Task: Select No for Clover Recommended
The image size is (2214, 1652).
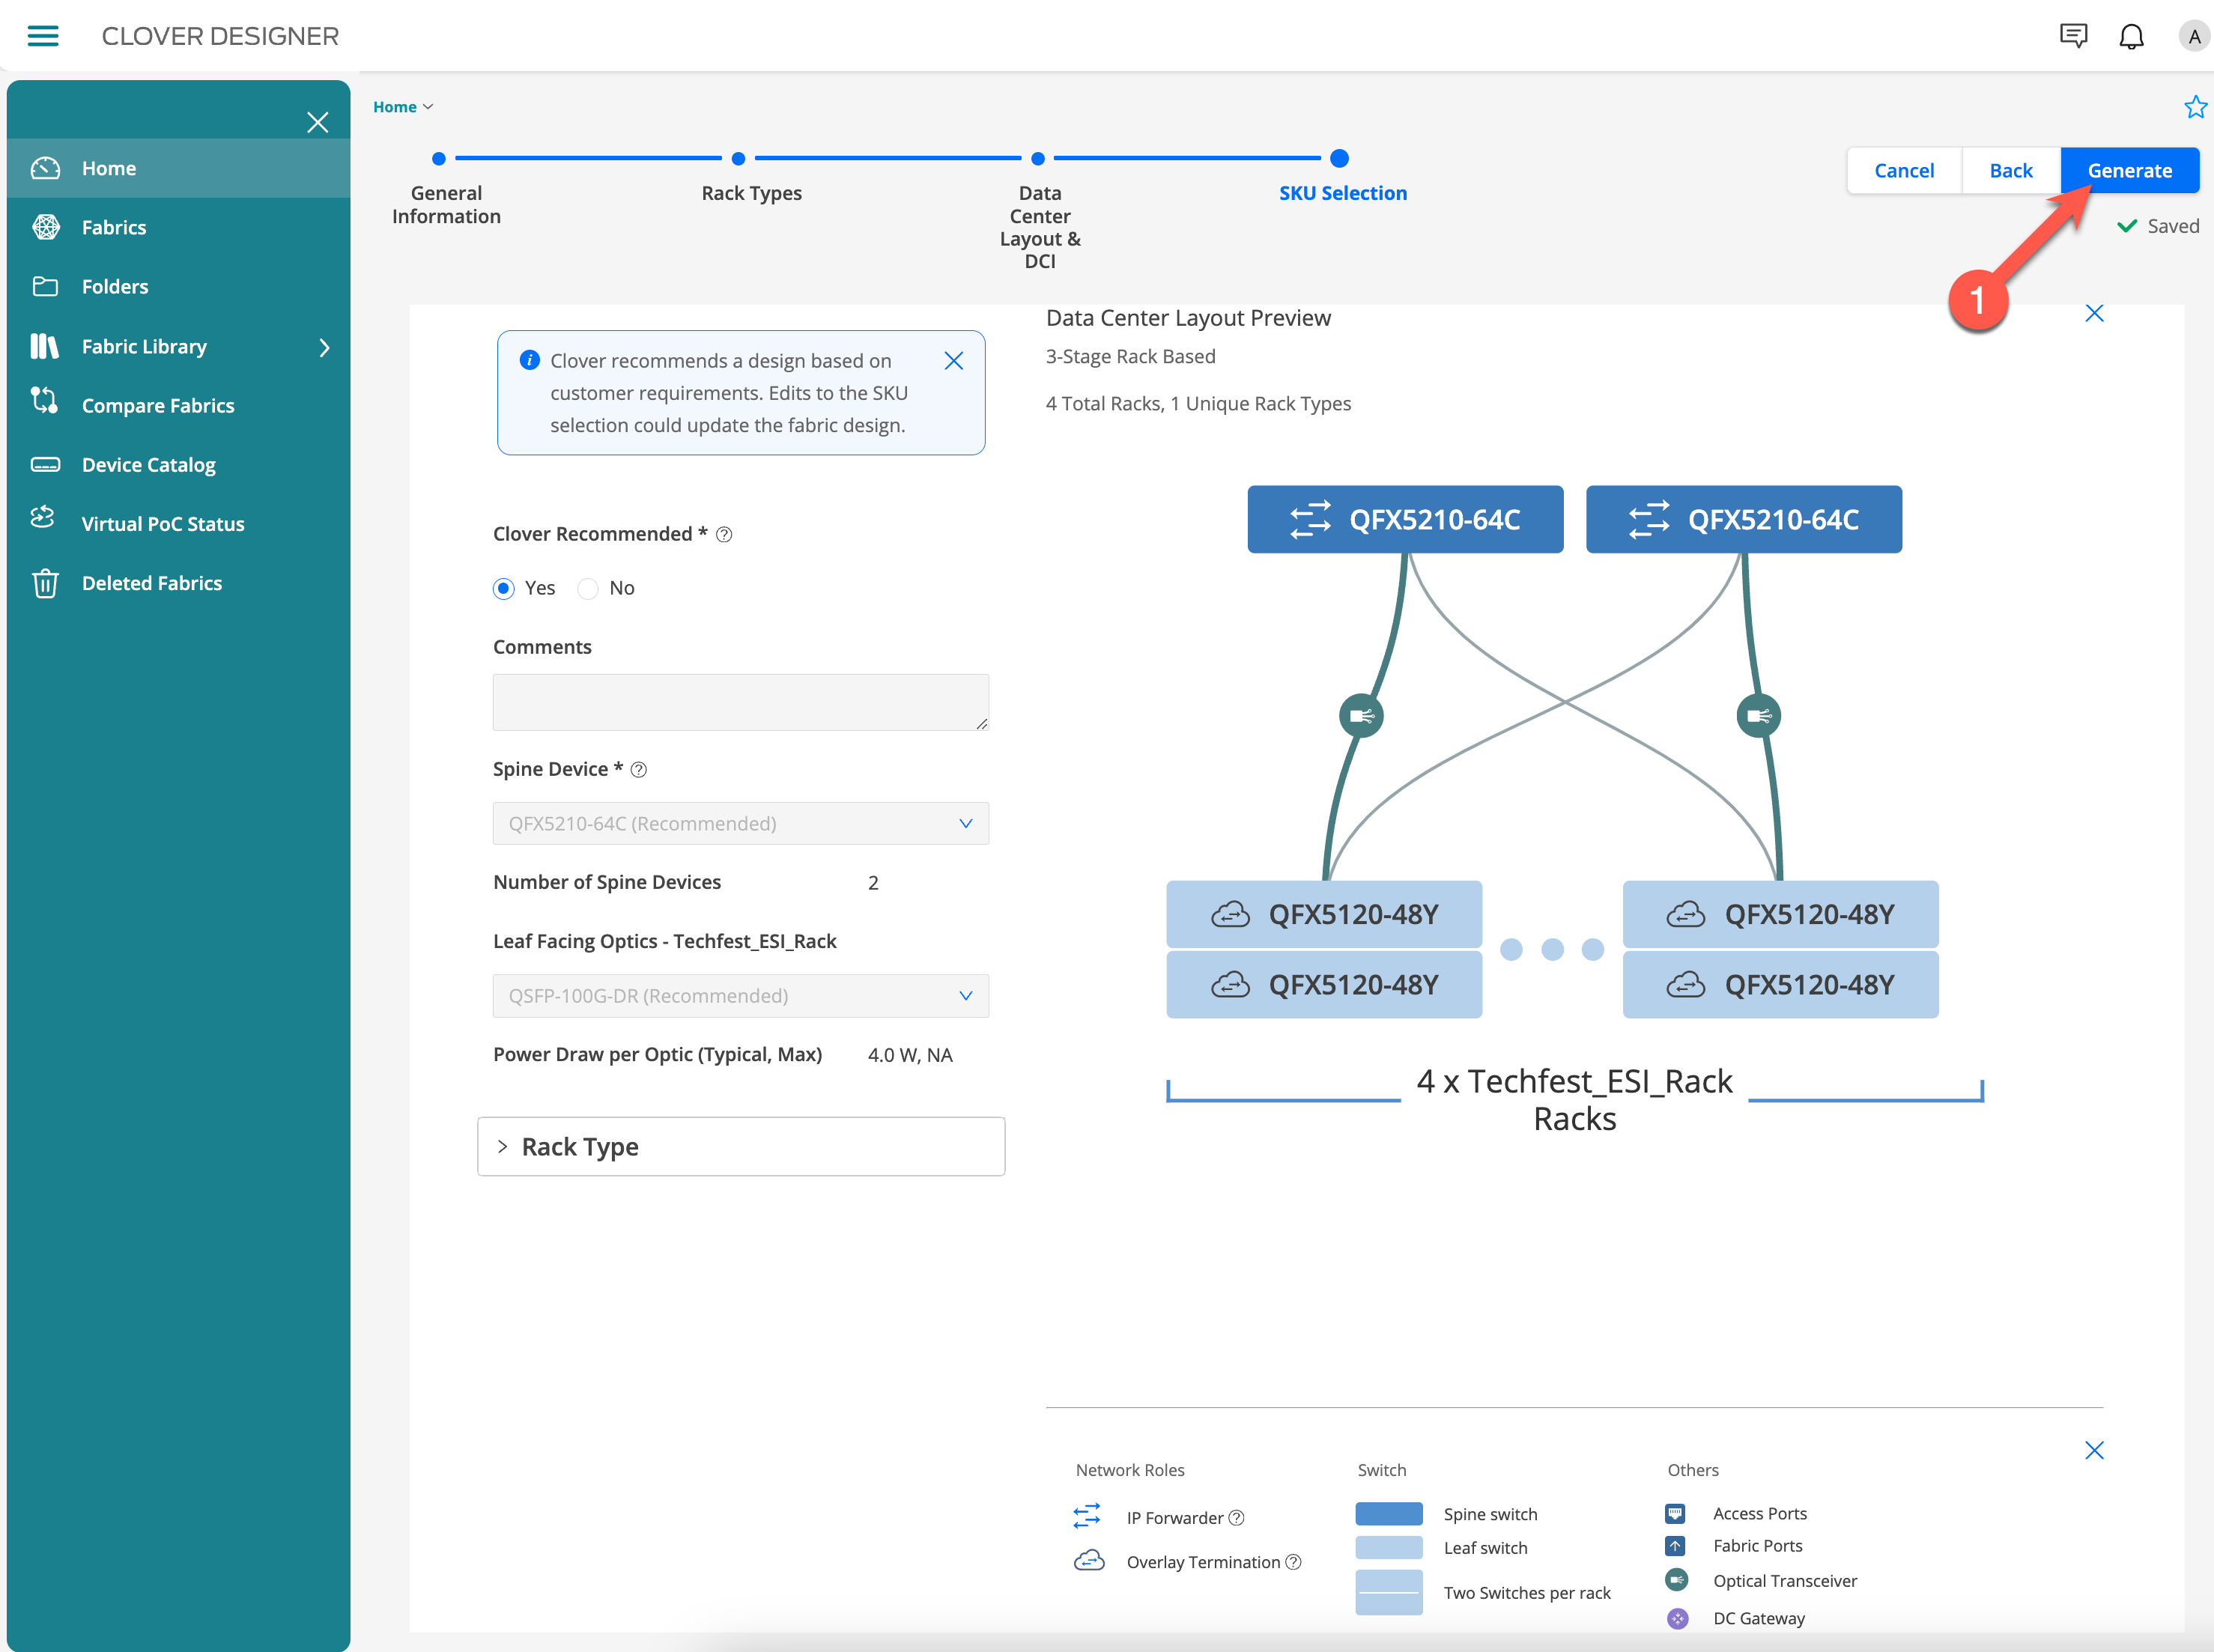Action: point(588,588)
